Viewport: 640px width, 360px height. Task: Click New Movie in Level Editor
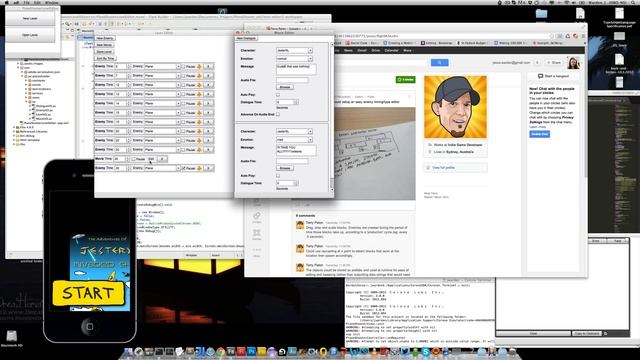(104, 45)
